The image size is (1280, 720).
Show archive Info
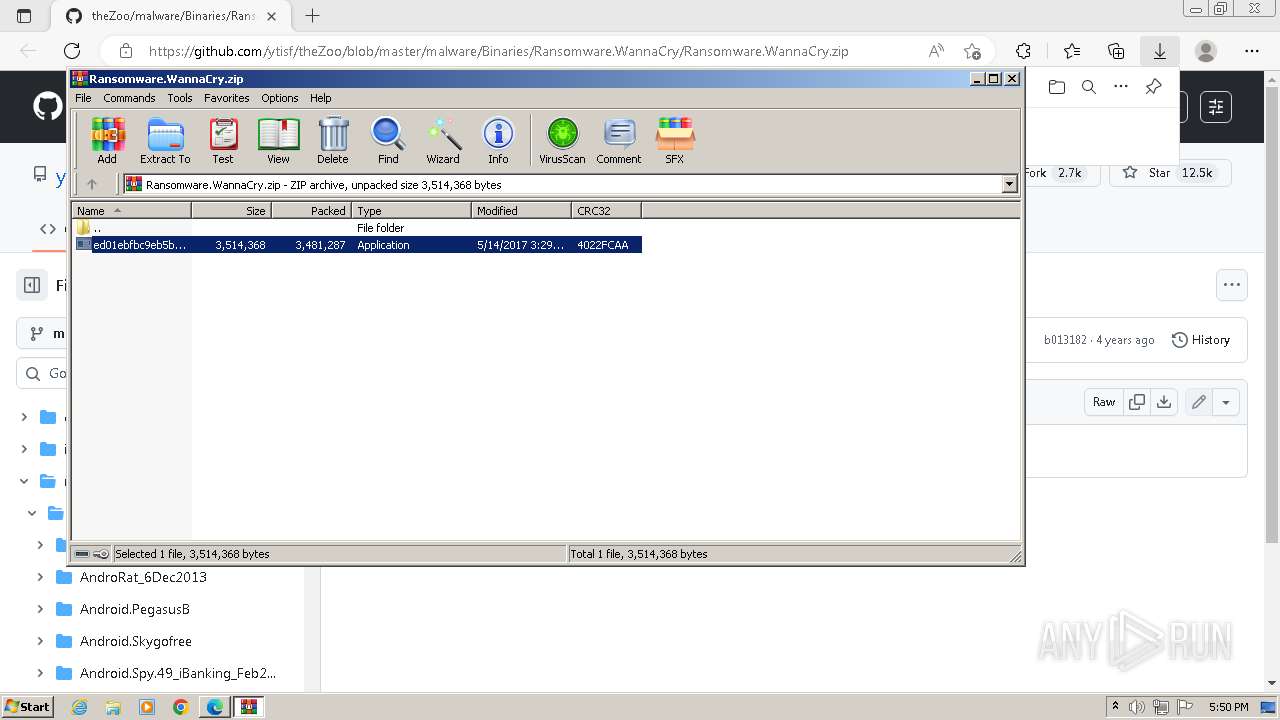498,141
